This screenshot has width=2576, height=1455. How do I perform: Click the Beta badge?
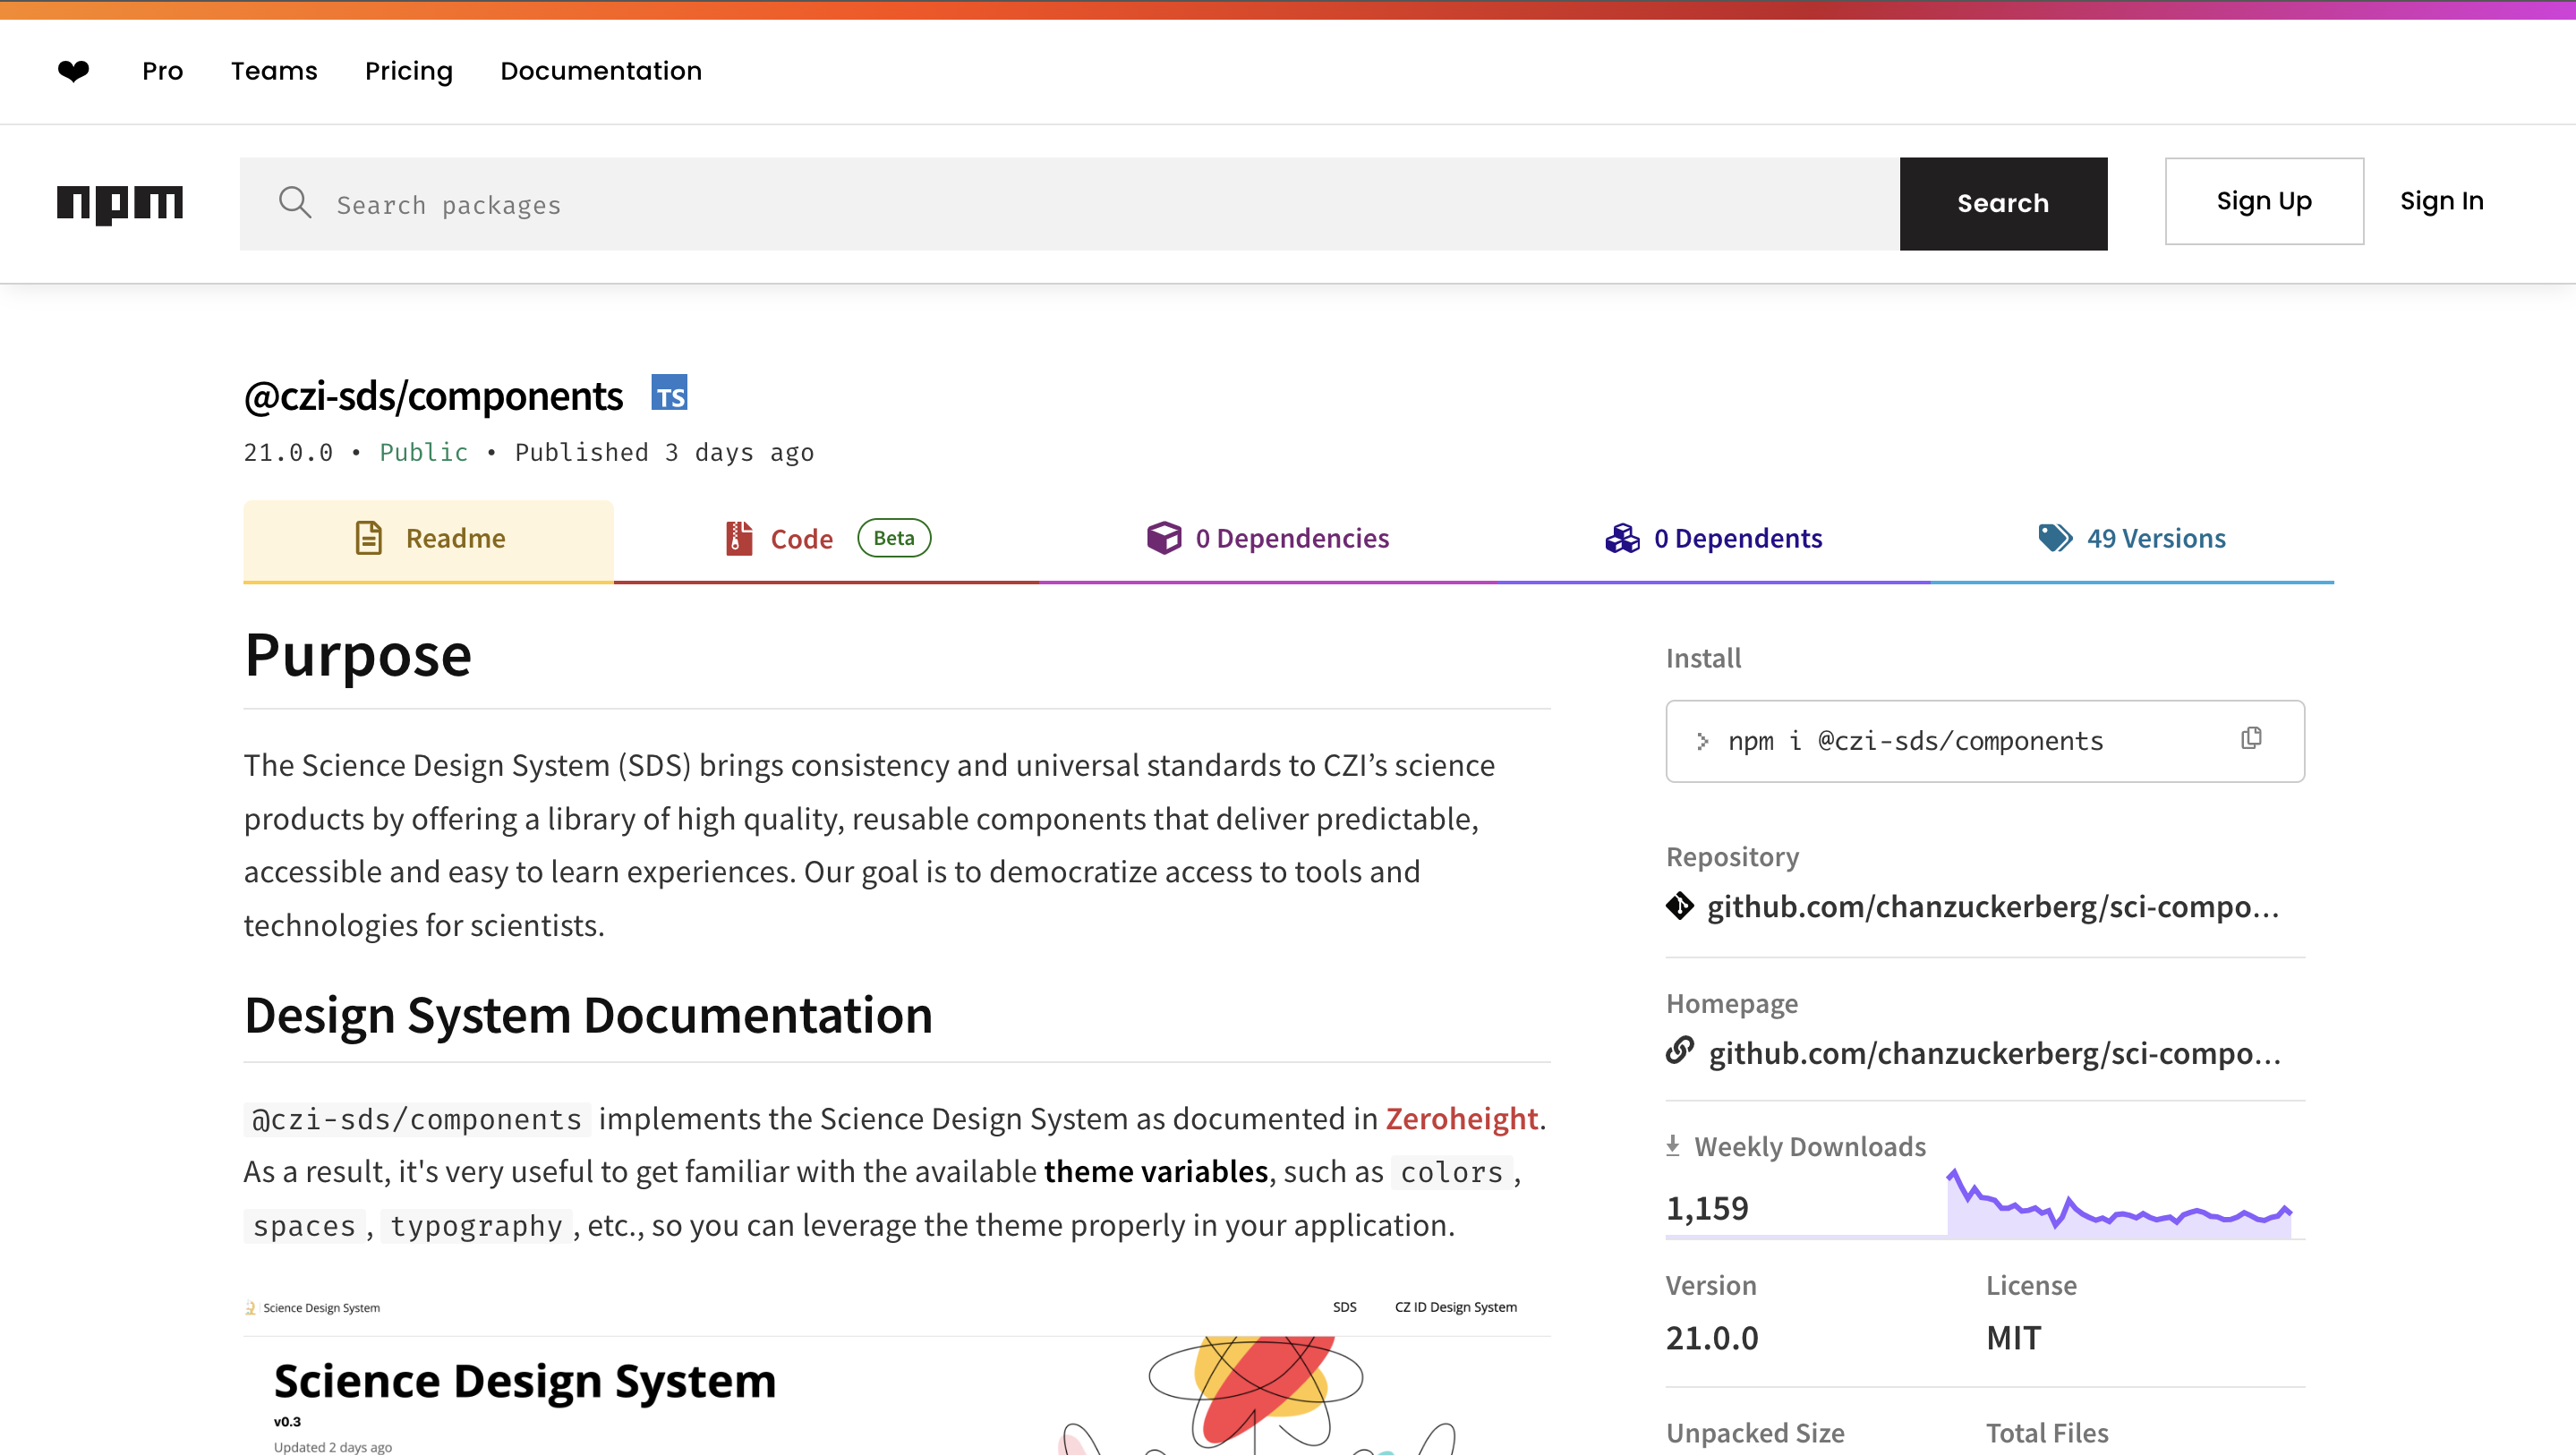pyautogui.click(x=894, y=538)
